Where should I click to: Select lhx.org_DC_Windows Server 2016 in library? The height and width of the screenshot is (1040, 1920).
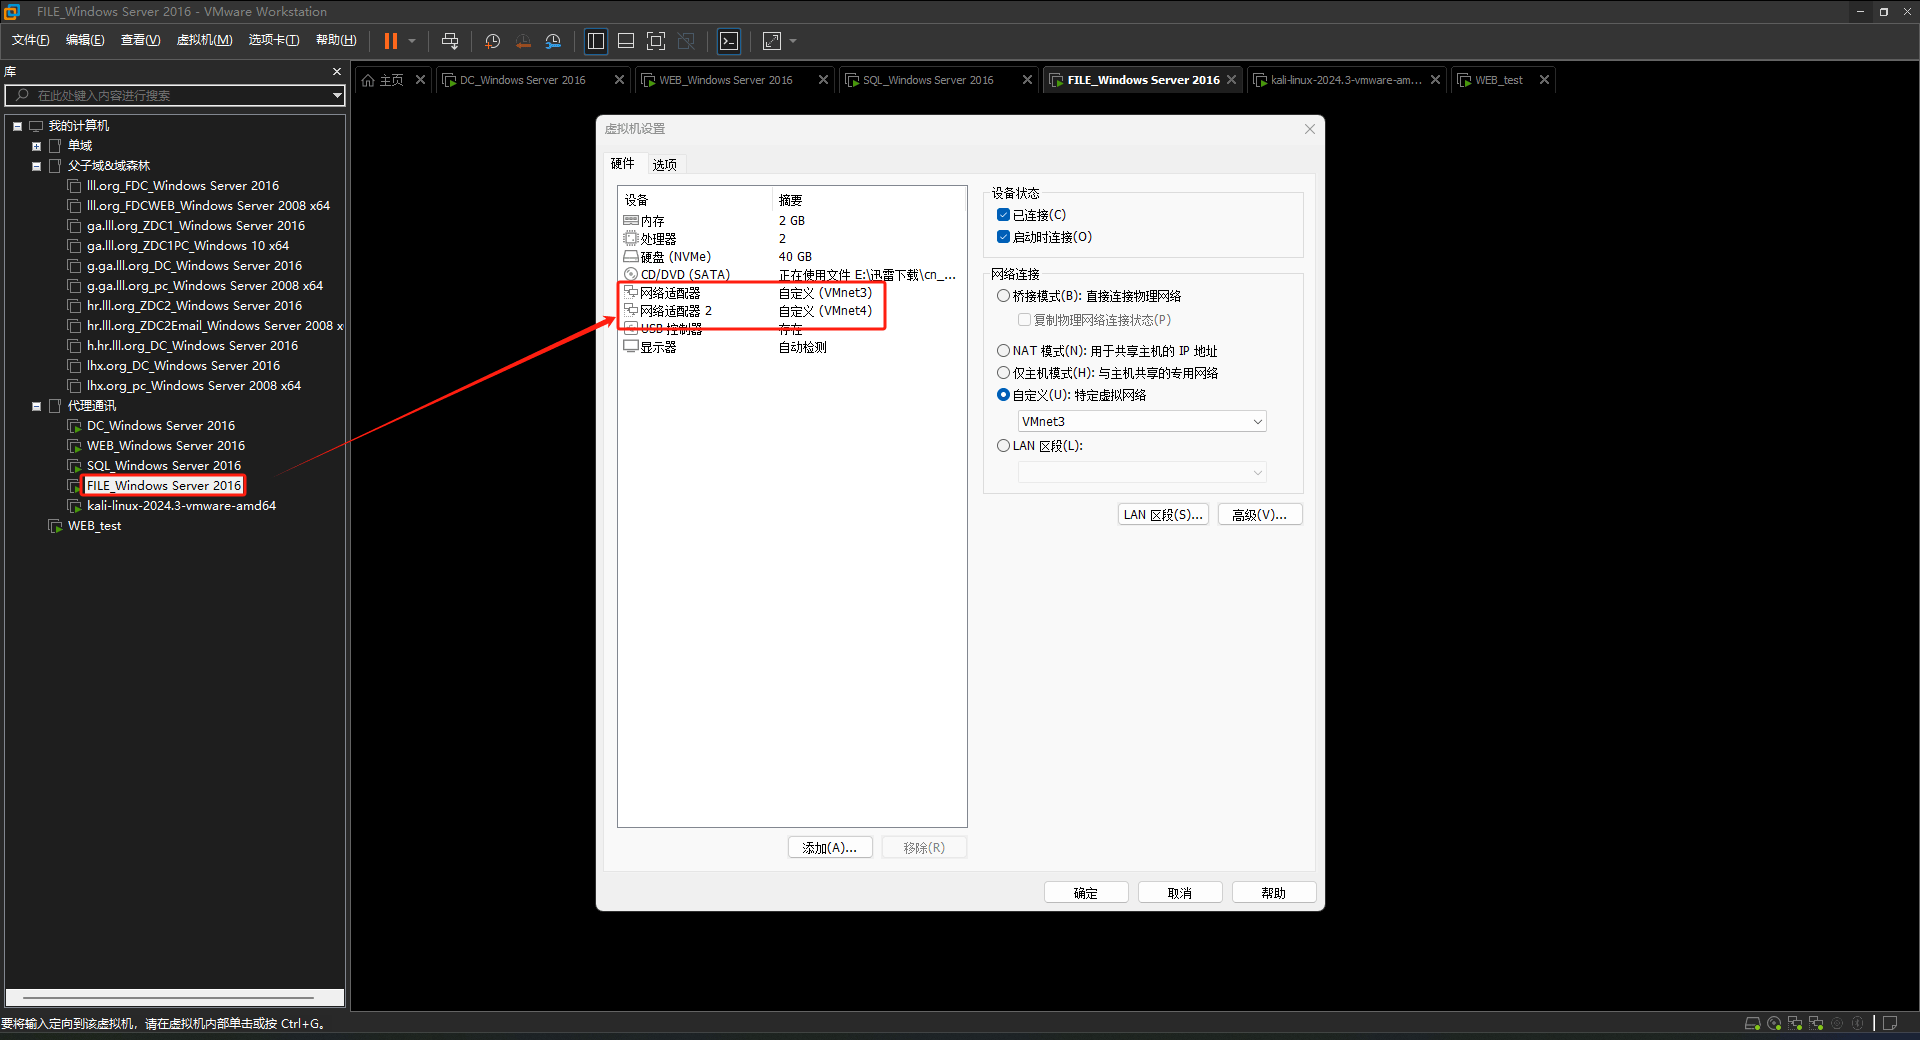pyautogui.click(x=183, y=366)
